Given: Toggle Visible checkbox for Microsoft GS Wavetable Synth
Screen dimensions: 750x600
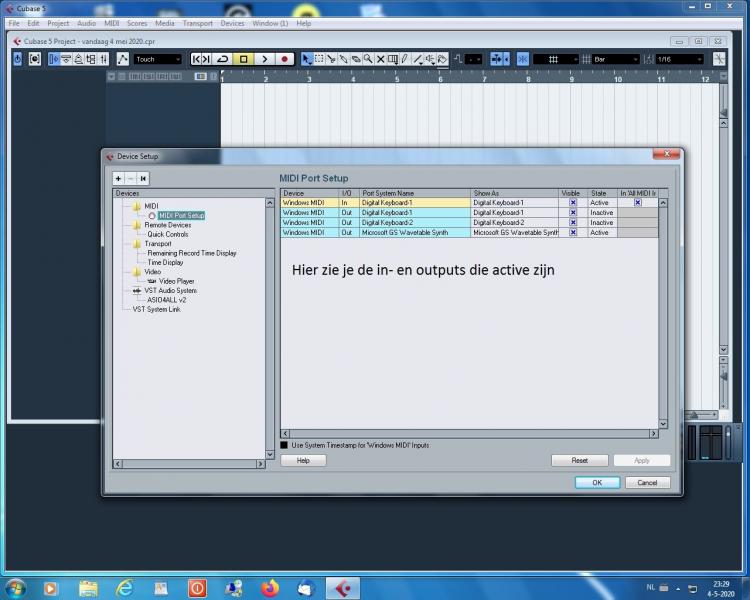Looking at the screenshot, I should (x=573, y=232).
